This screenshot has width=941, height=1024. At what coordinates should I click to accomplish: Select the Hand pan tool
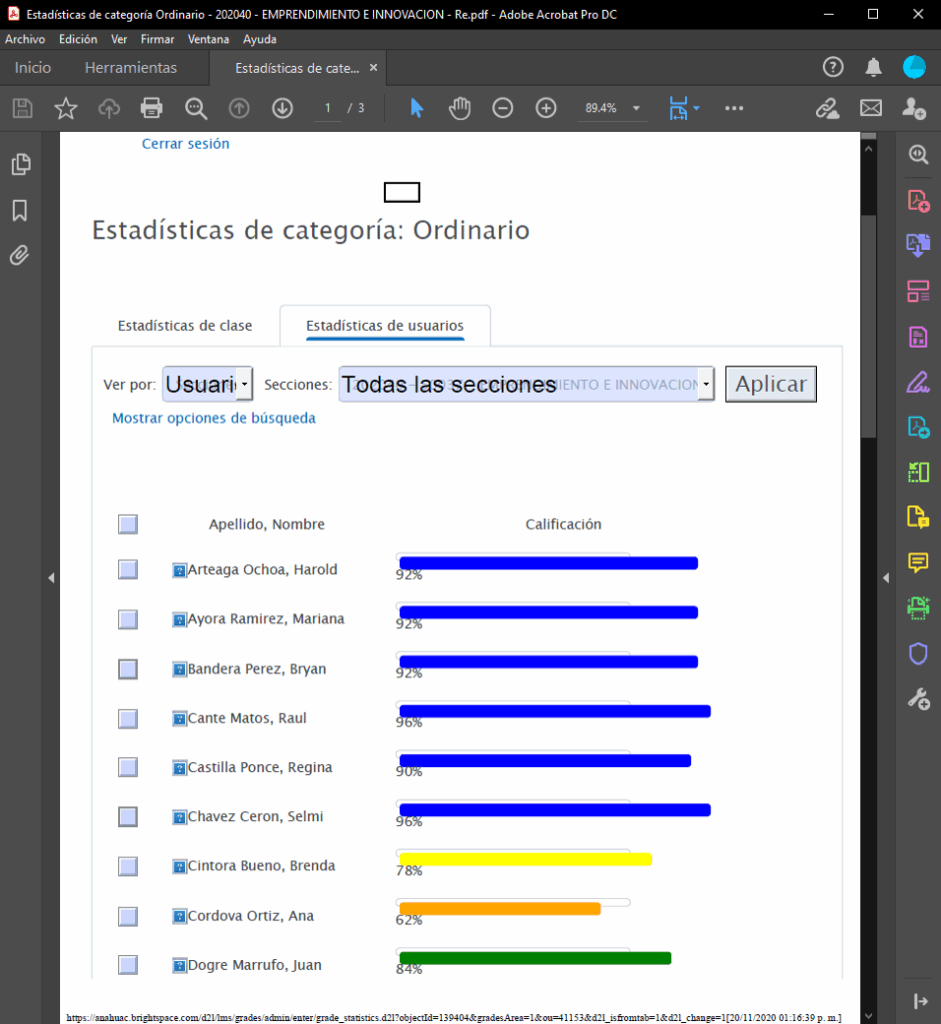point(459,108)
